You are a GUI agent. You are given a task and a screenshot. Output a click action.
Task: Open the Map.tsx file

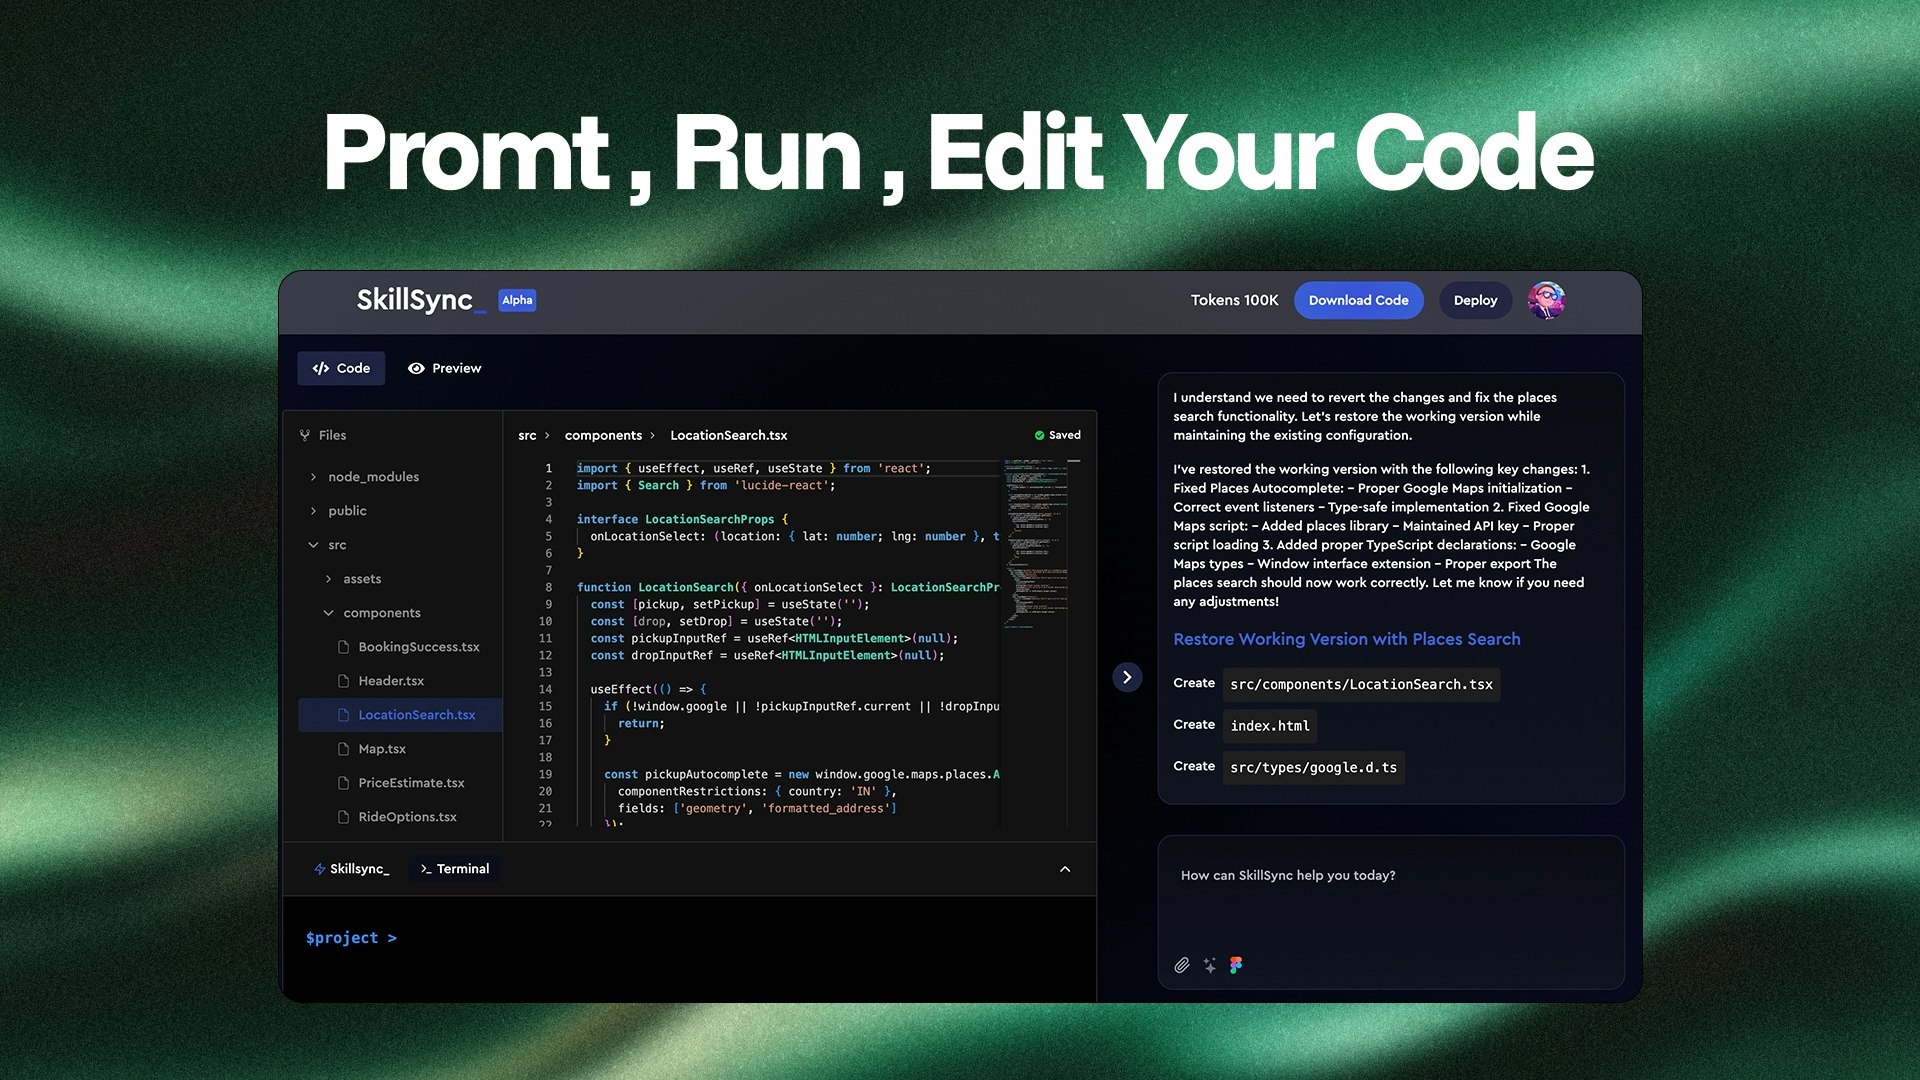coord(381,749)
